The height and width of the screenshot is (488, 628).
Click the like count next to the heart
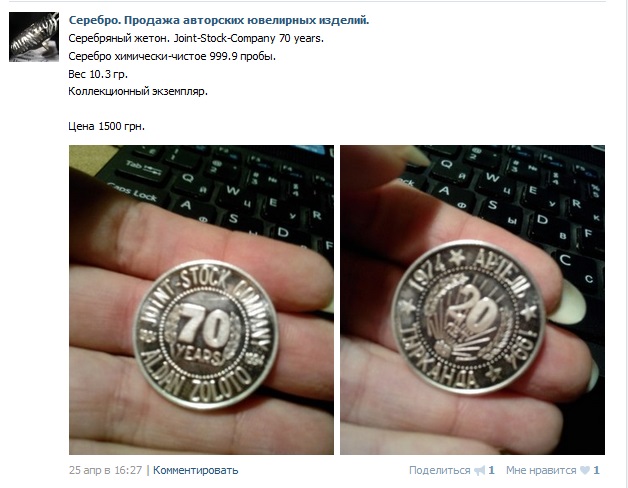coord(596,470)
